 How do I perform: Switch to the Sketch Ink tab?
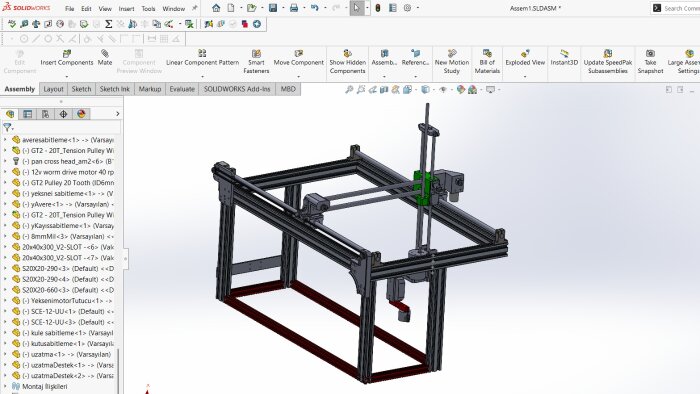pos(115,89)
